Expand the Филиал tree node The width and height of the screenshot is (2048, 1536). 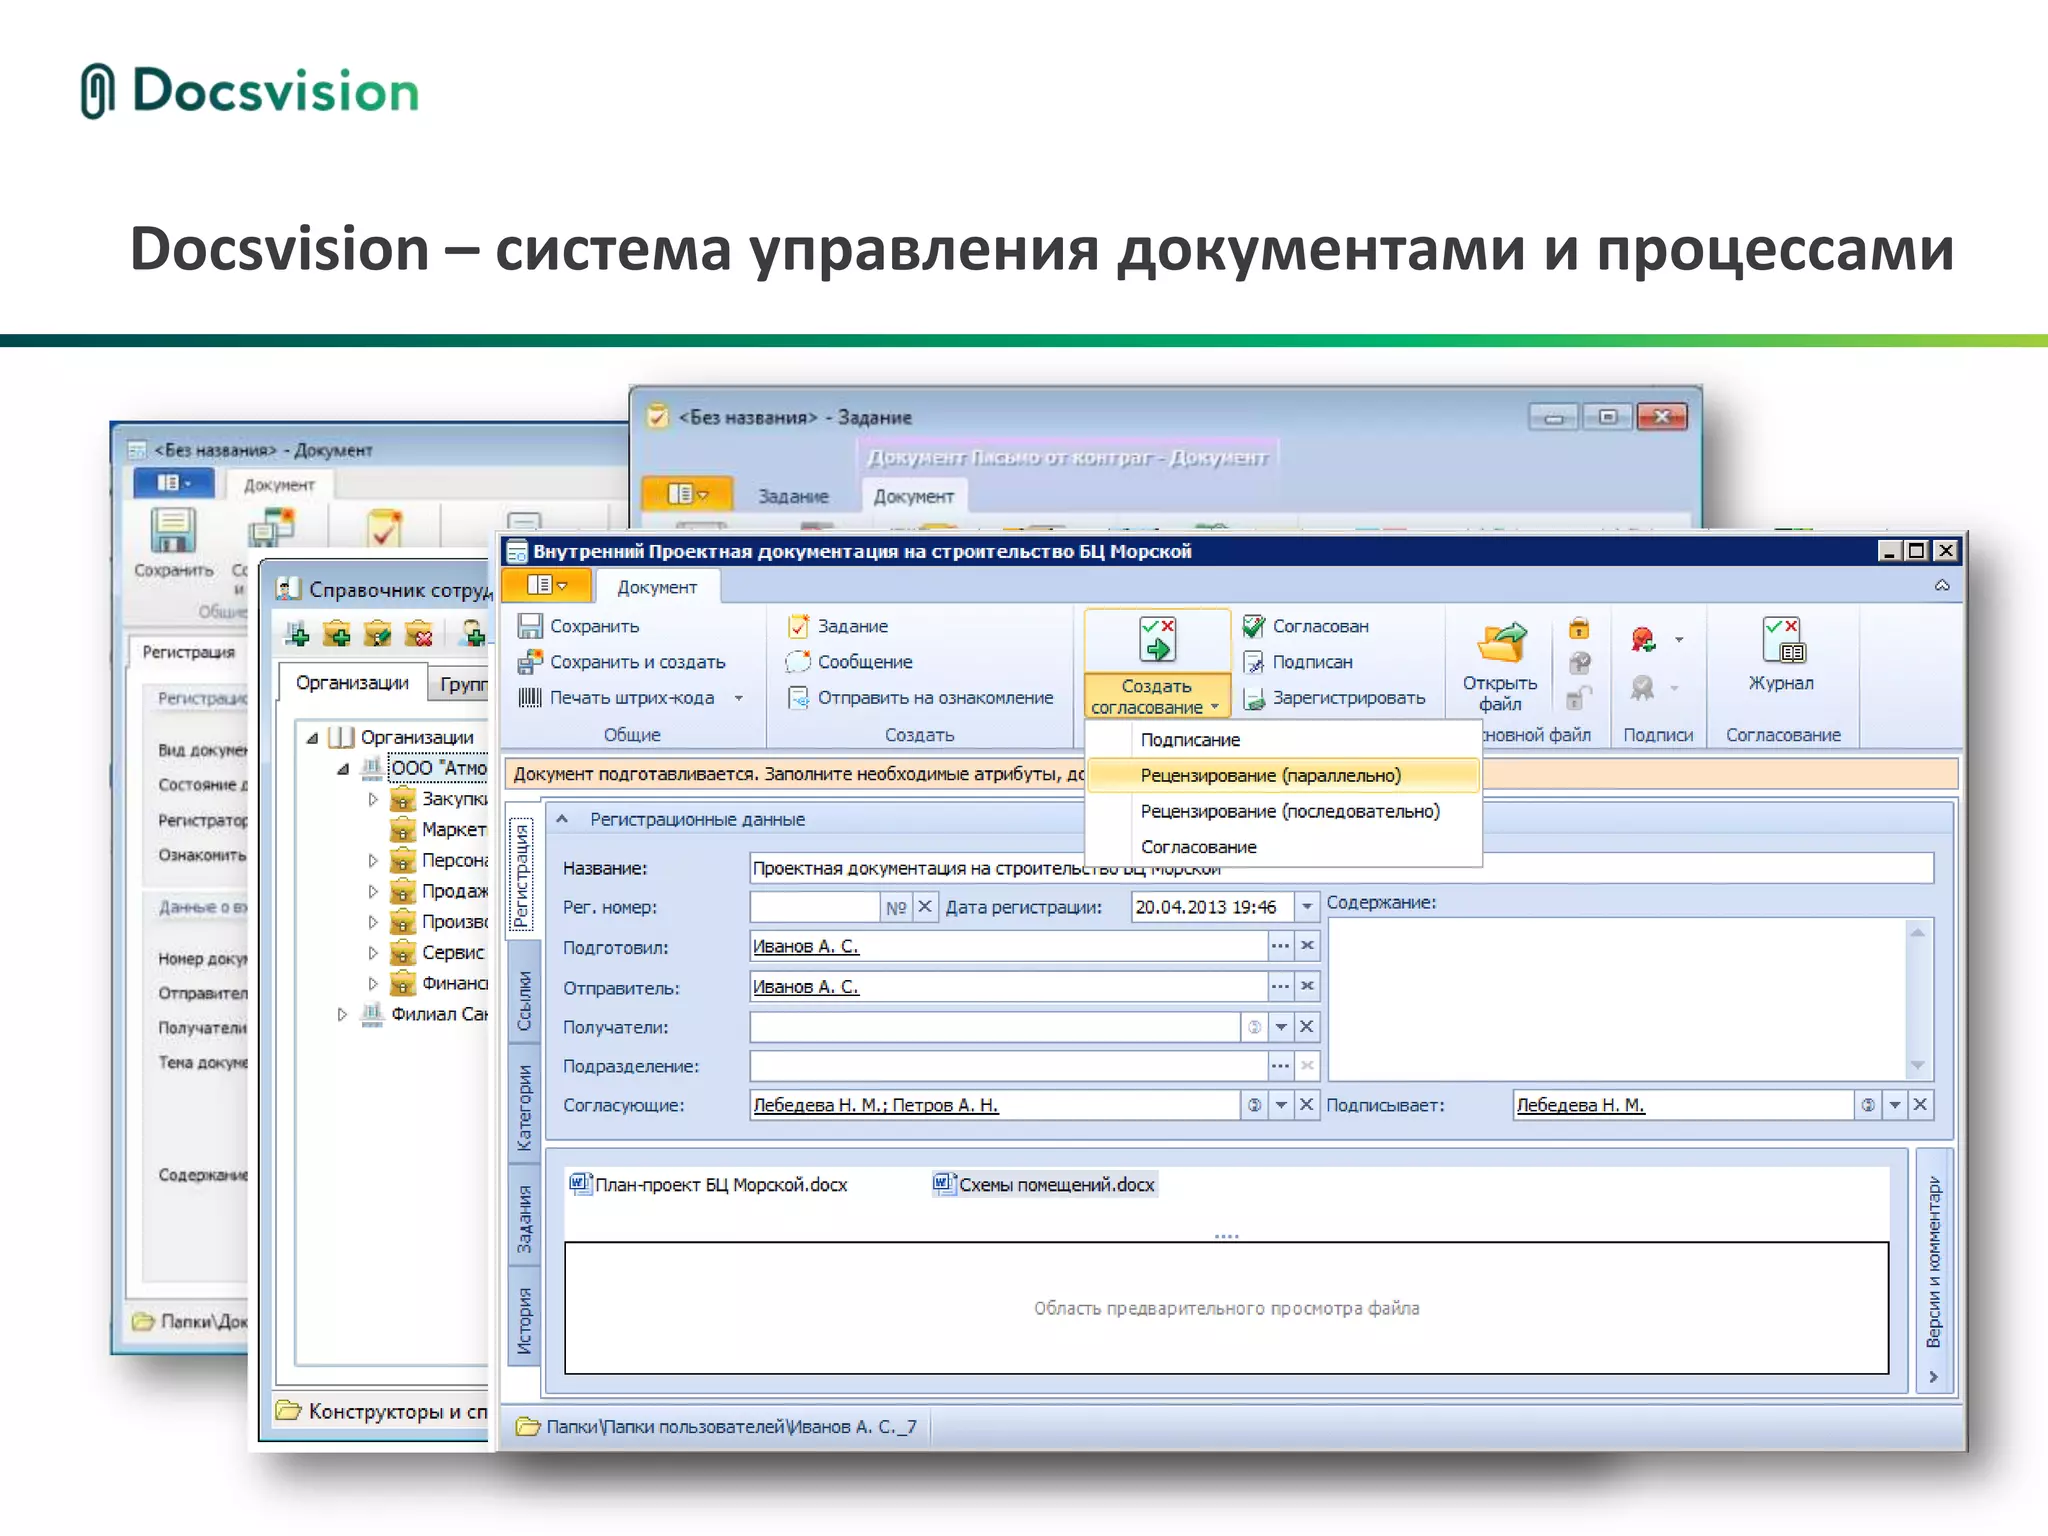point(342,1014)
